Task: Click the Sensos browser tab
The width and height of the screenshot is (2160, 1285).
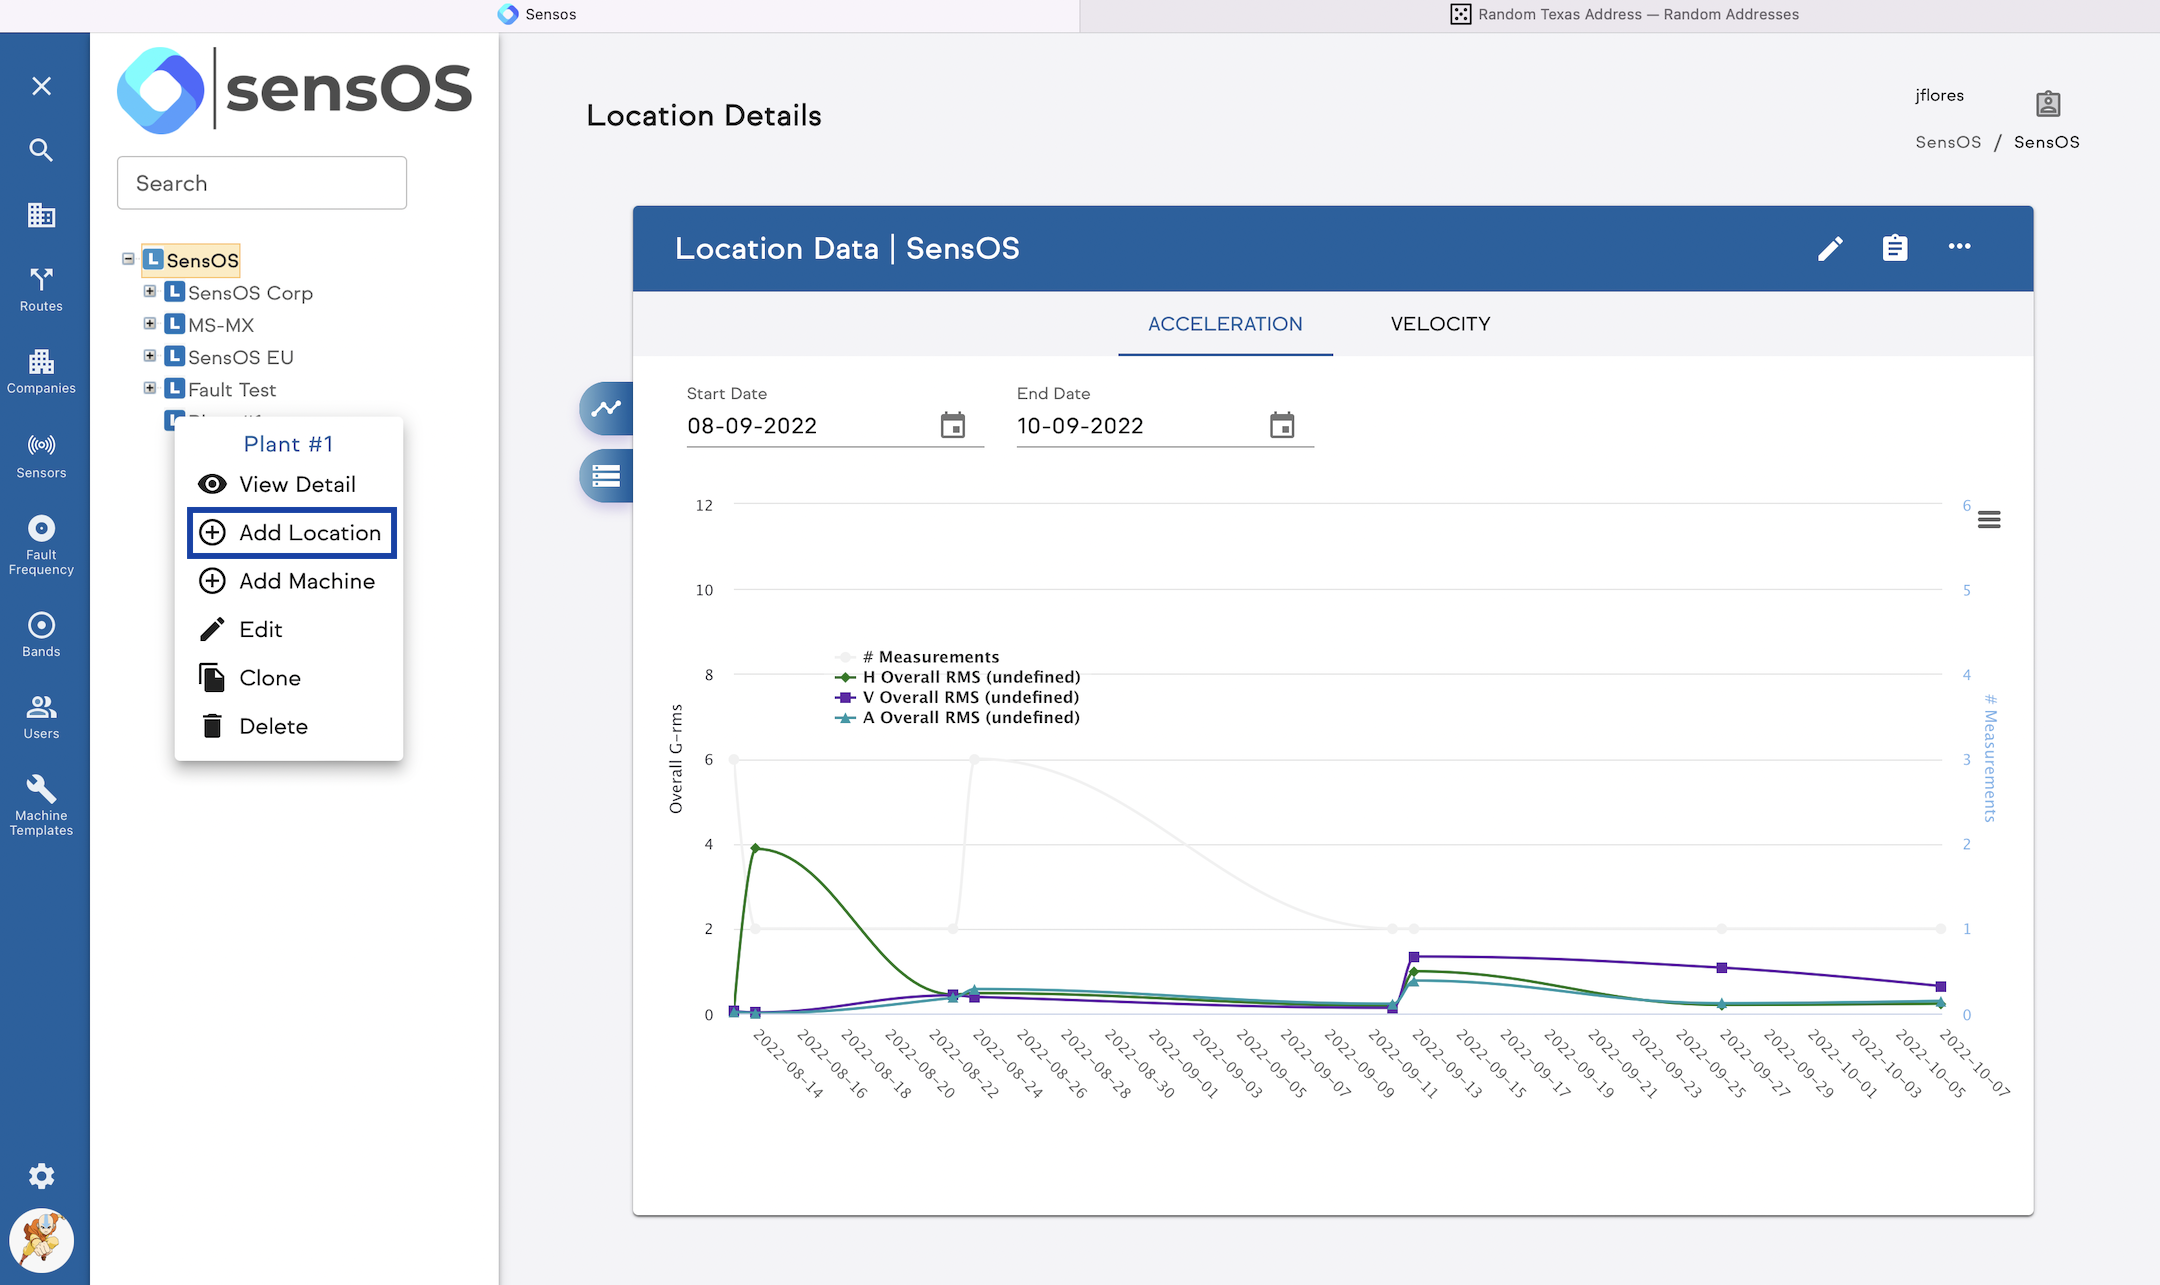Action: click(538, 14)
